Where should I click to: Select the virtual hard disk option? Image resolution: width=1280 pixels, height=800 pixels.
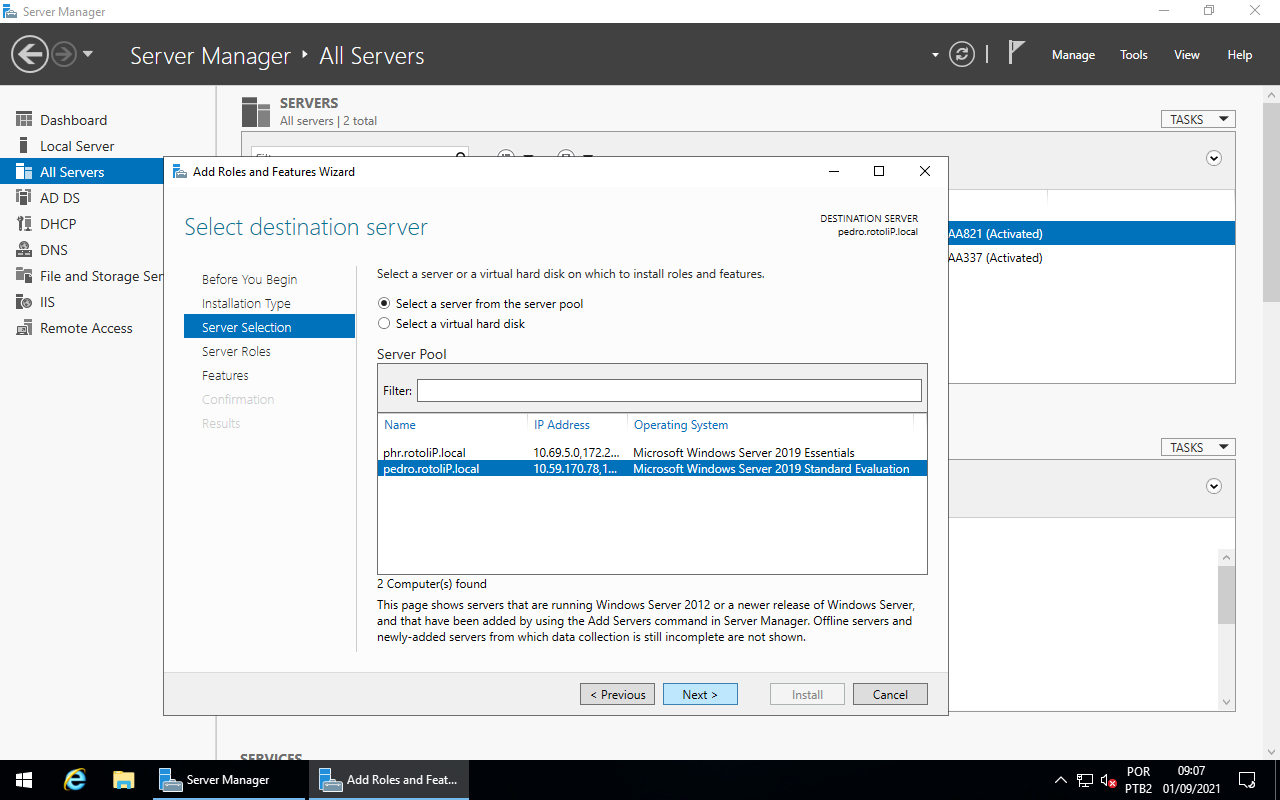pos(384,323)
